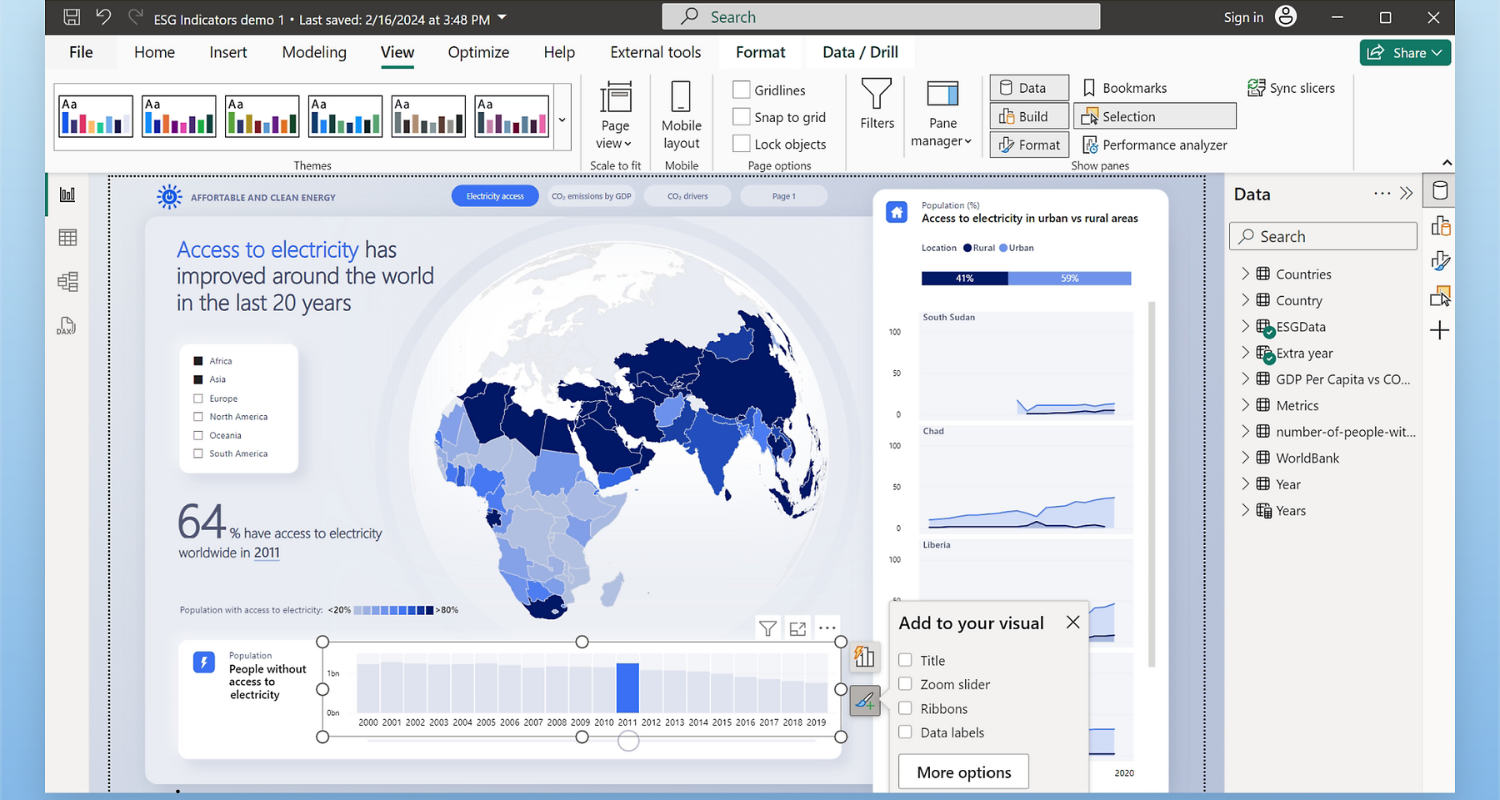Click the Data pane Search field
Viewport: 1500px width, 800px height.
(x=1323, y=236)
